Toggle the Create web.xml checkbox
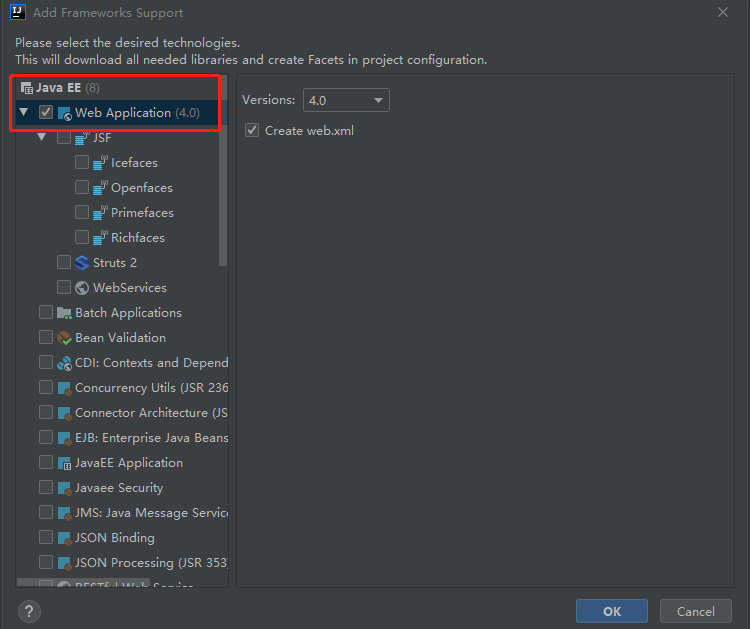Viewport: 750px width, 629px height. [x=252, y=130]
